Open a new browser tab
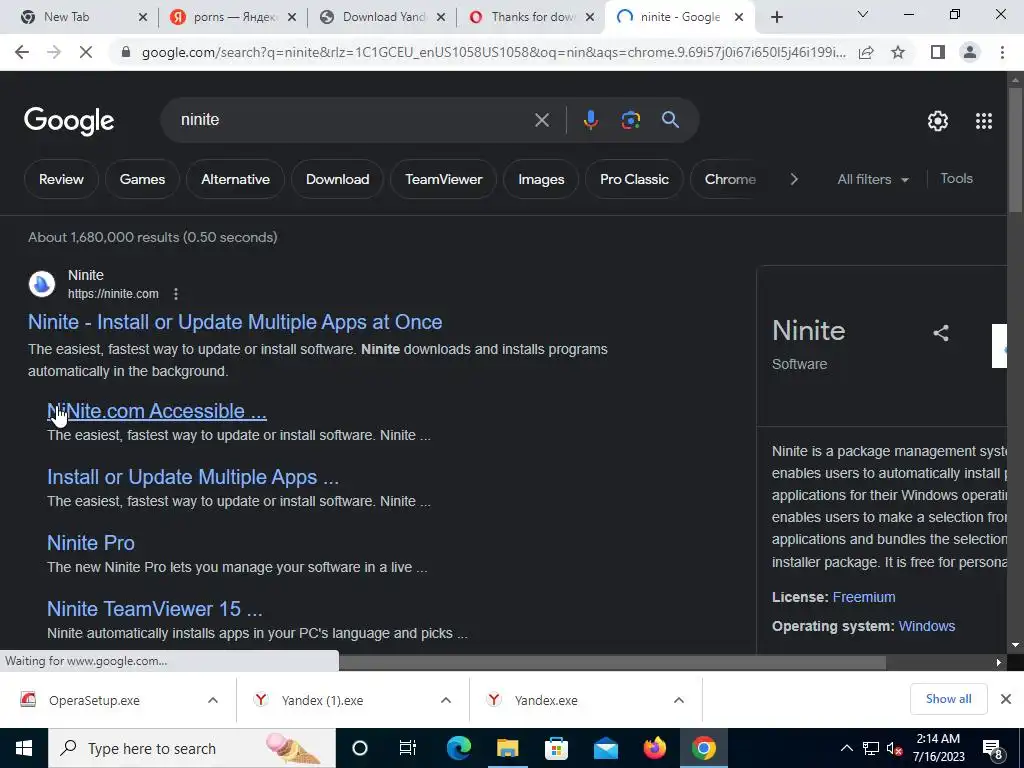The width and height of the screenshot is (1024, 768). (776, 17)
